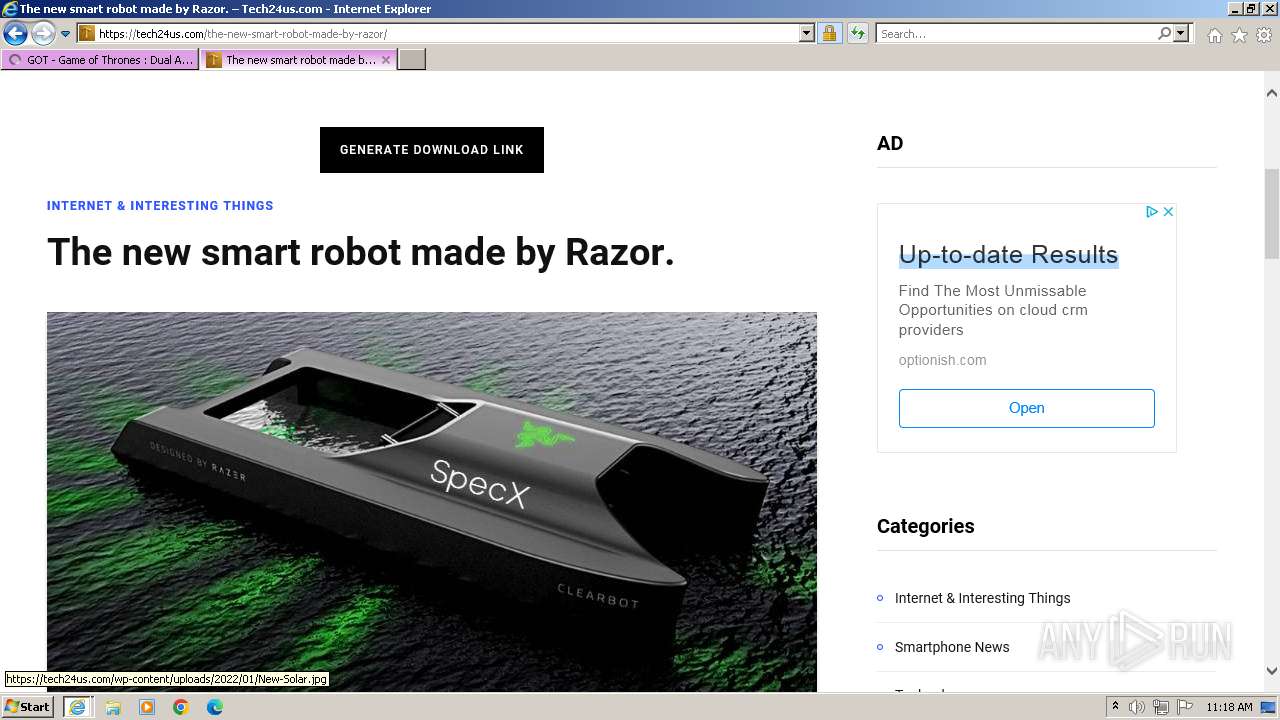Open the volume speaker tray icon
The height and width of the screenshot is (720, 1280).
click(1137, 707)
